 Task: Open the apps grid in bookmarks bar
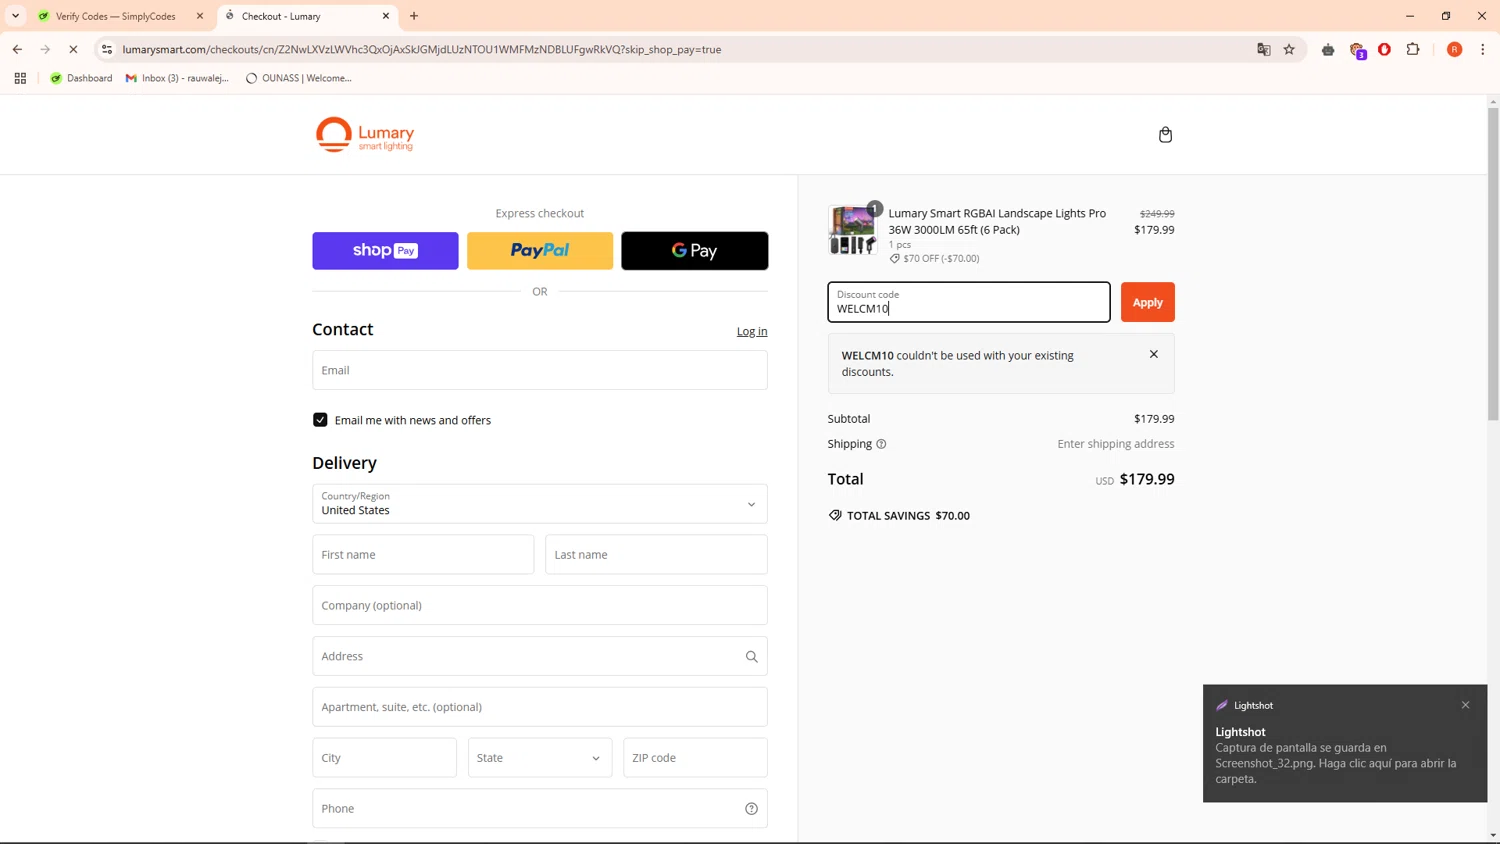[x=20, y=78]
